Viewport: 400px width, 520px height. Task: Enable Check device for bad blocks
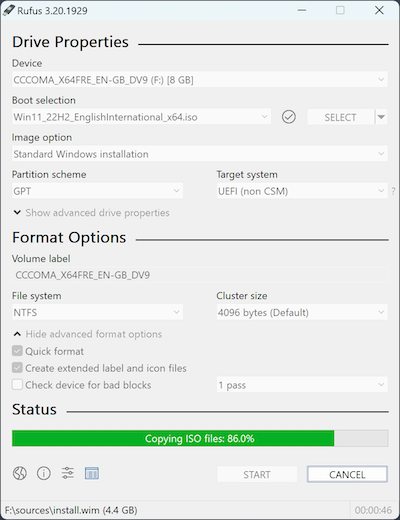pos(17,385)
